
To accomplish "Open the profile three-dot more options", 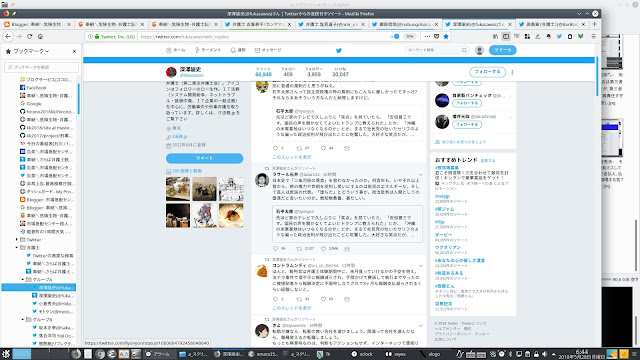I will [512, 72].
